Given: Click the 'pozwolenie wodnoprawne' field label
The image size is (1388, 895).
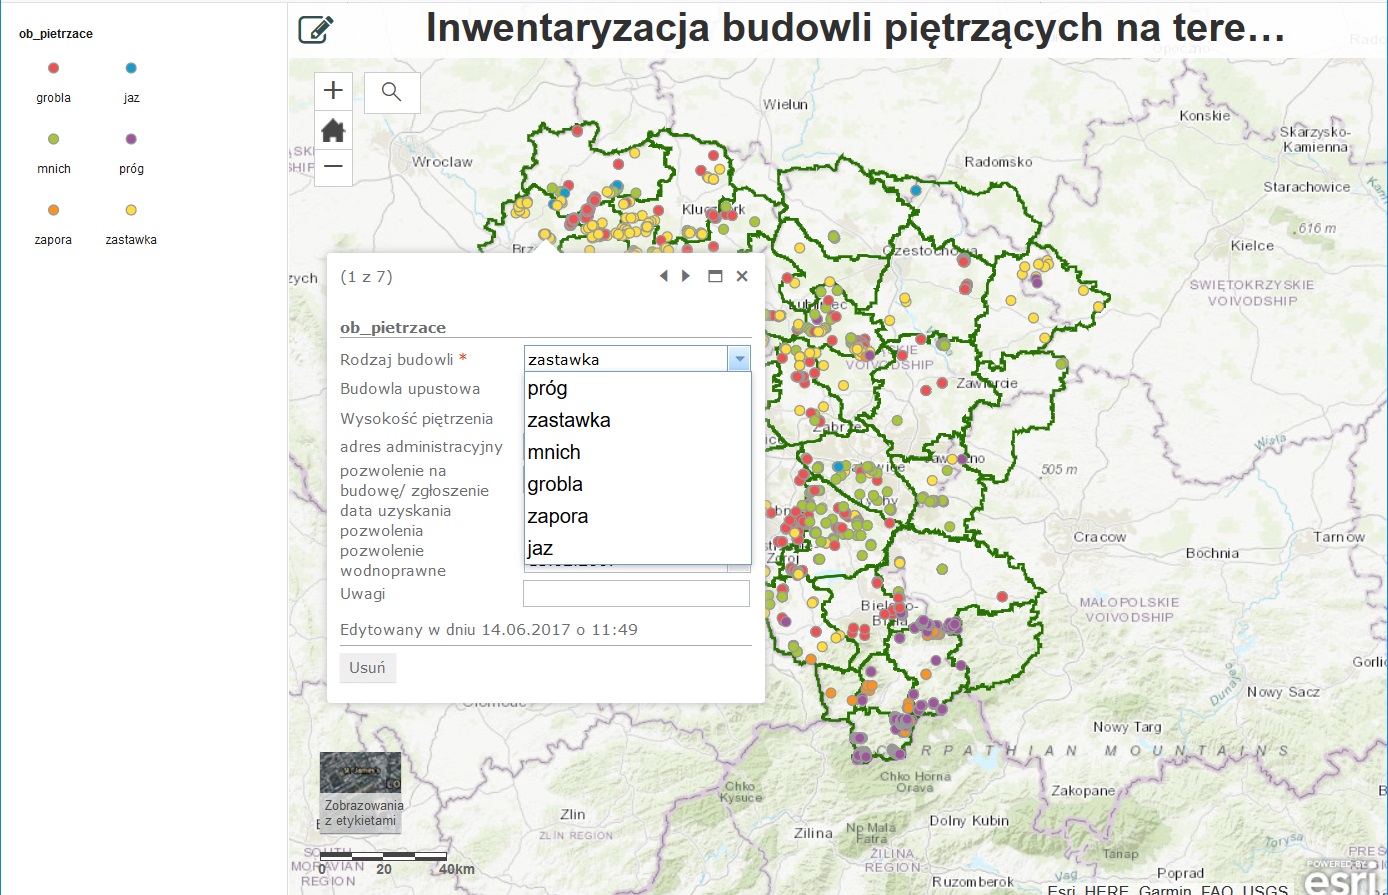Looking at the screenshot, I should click(x=393, y=561).
